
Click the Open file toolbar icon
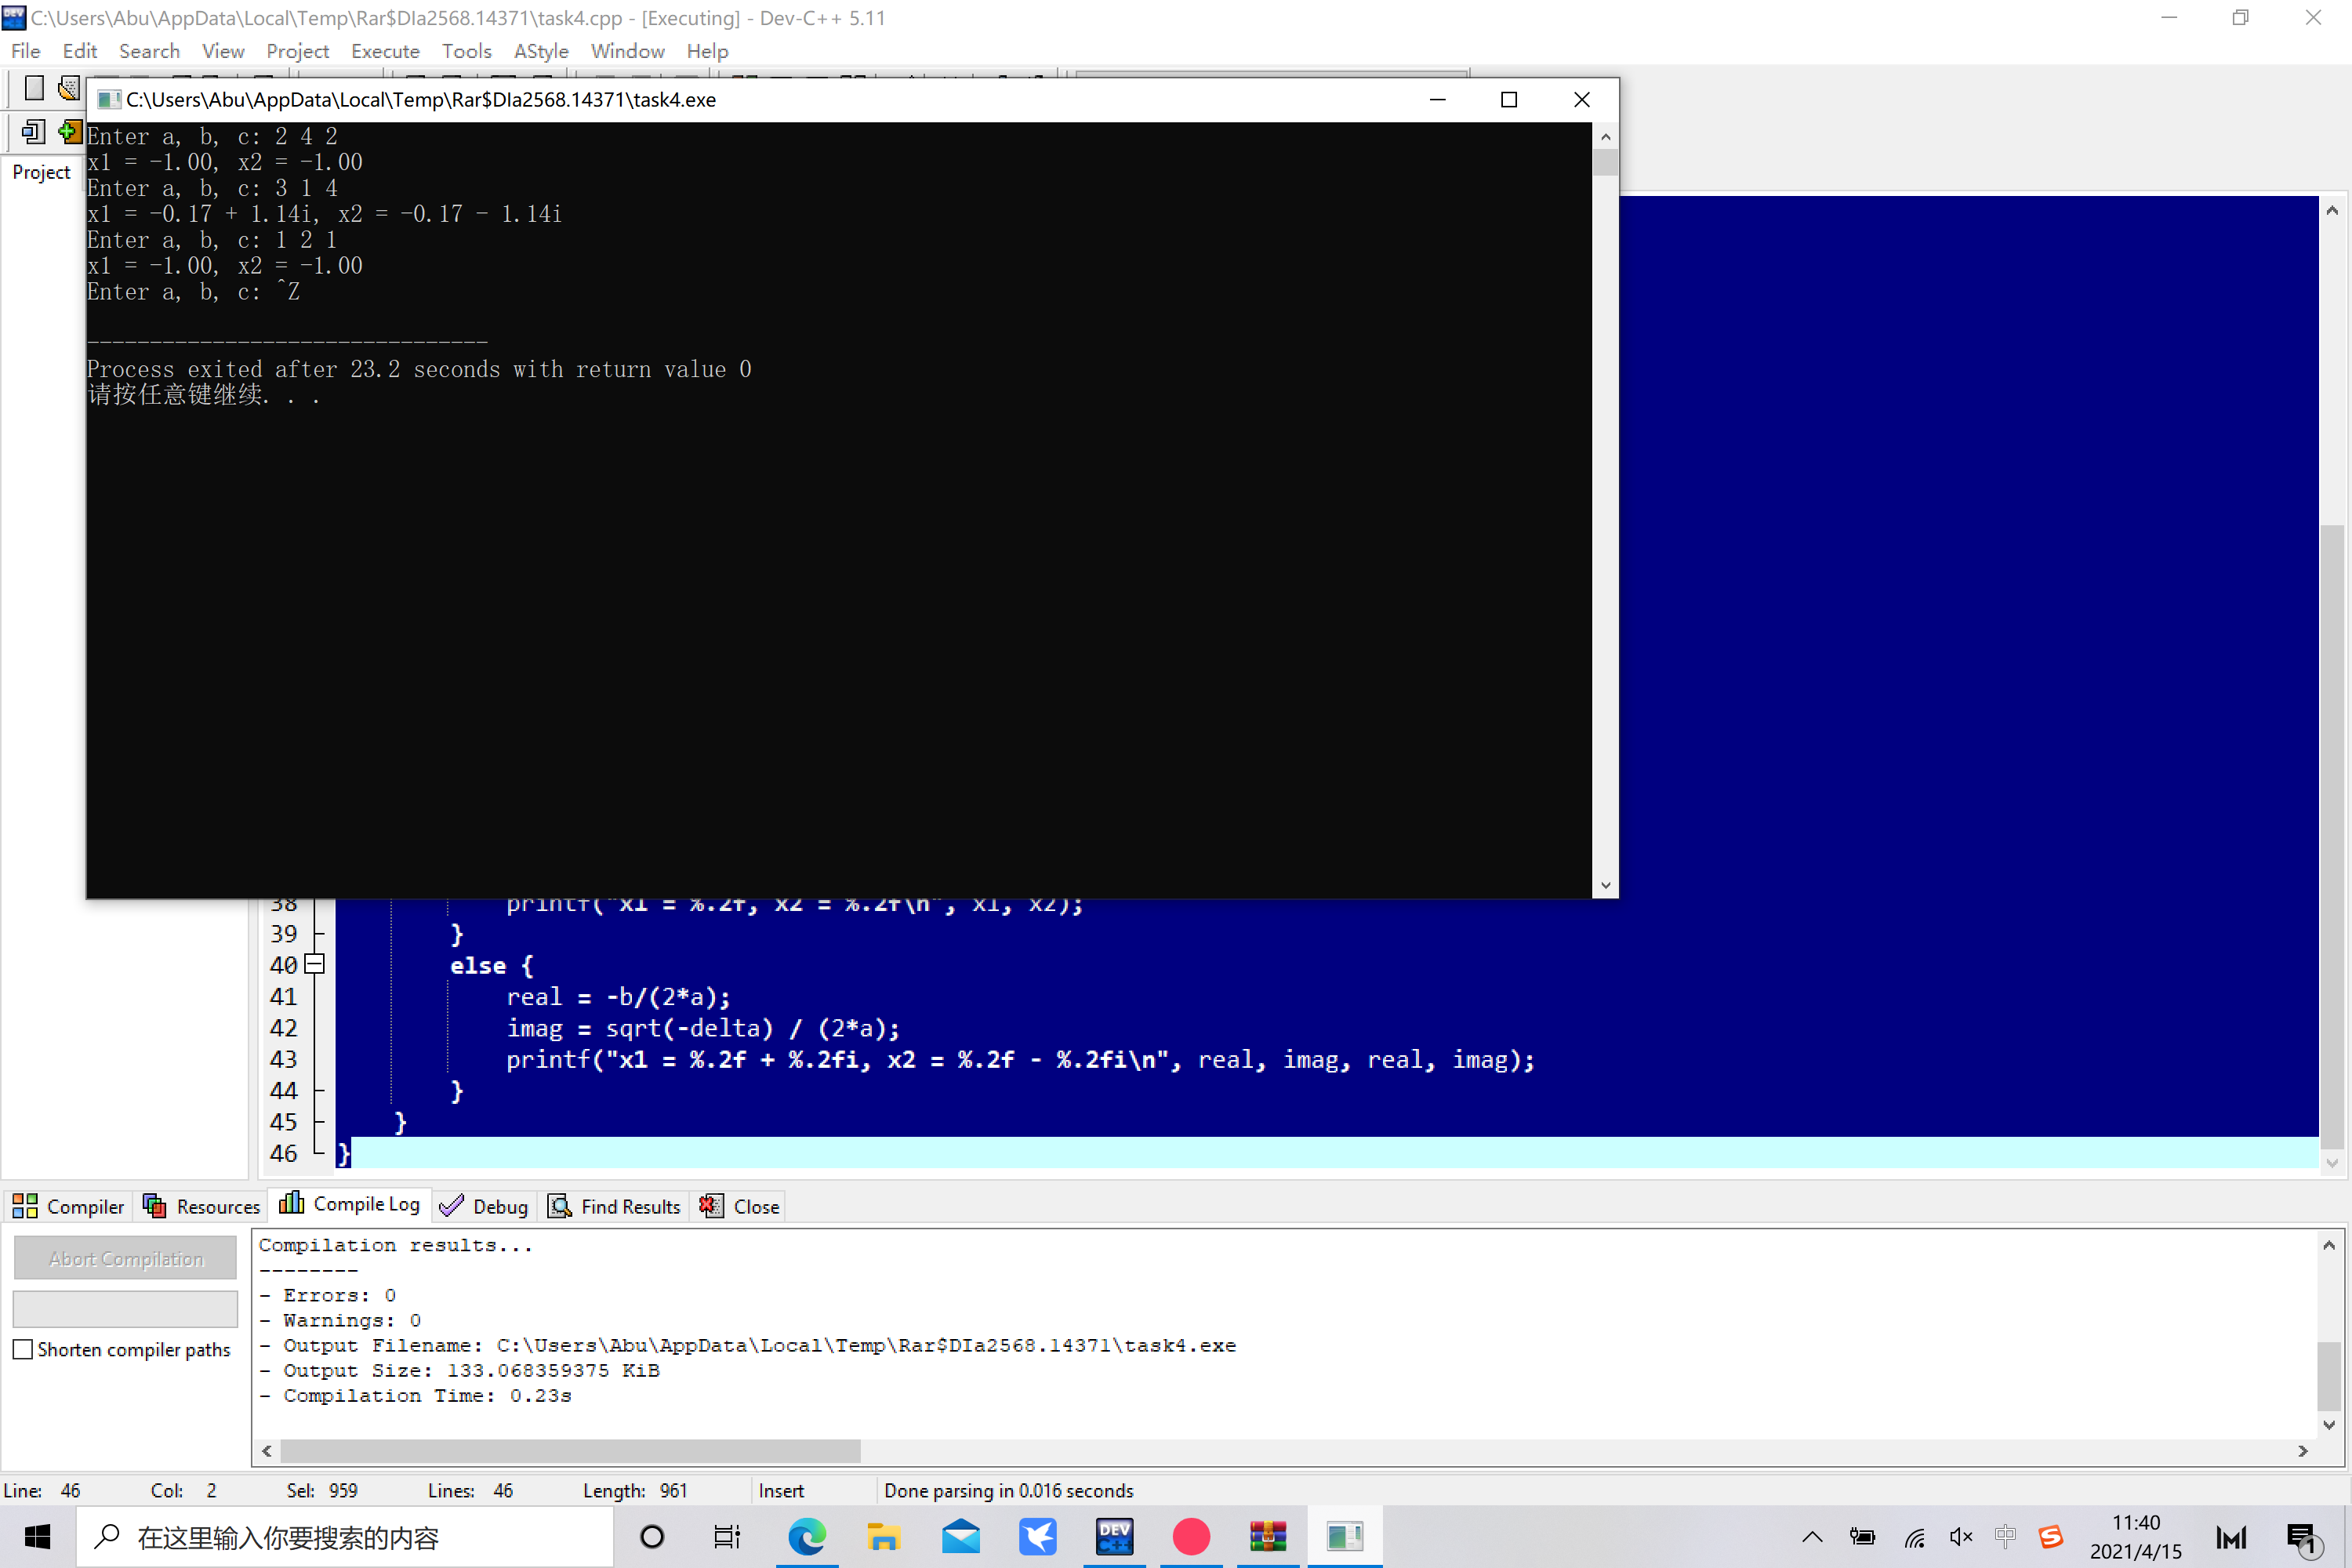pos(68,88)
